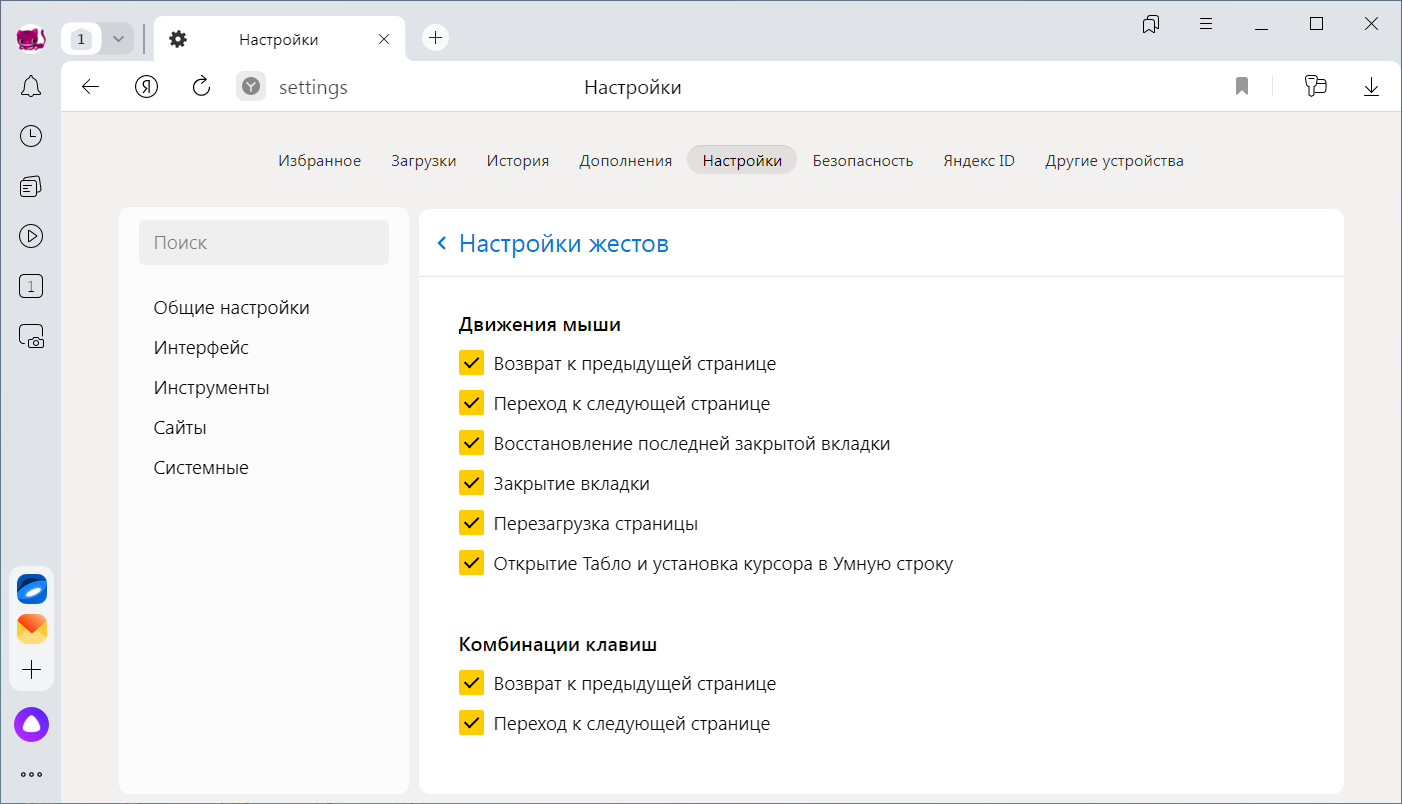
Task: Open a new tab with the plus button
Action: point(435,38)
